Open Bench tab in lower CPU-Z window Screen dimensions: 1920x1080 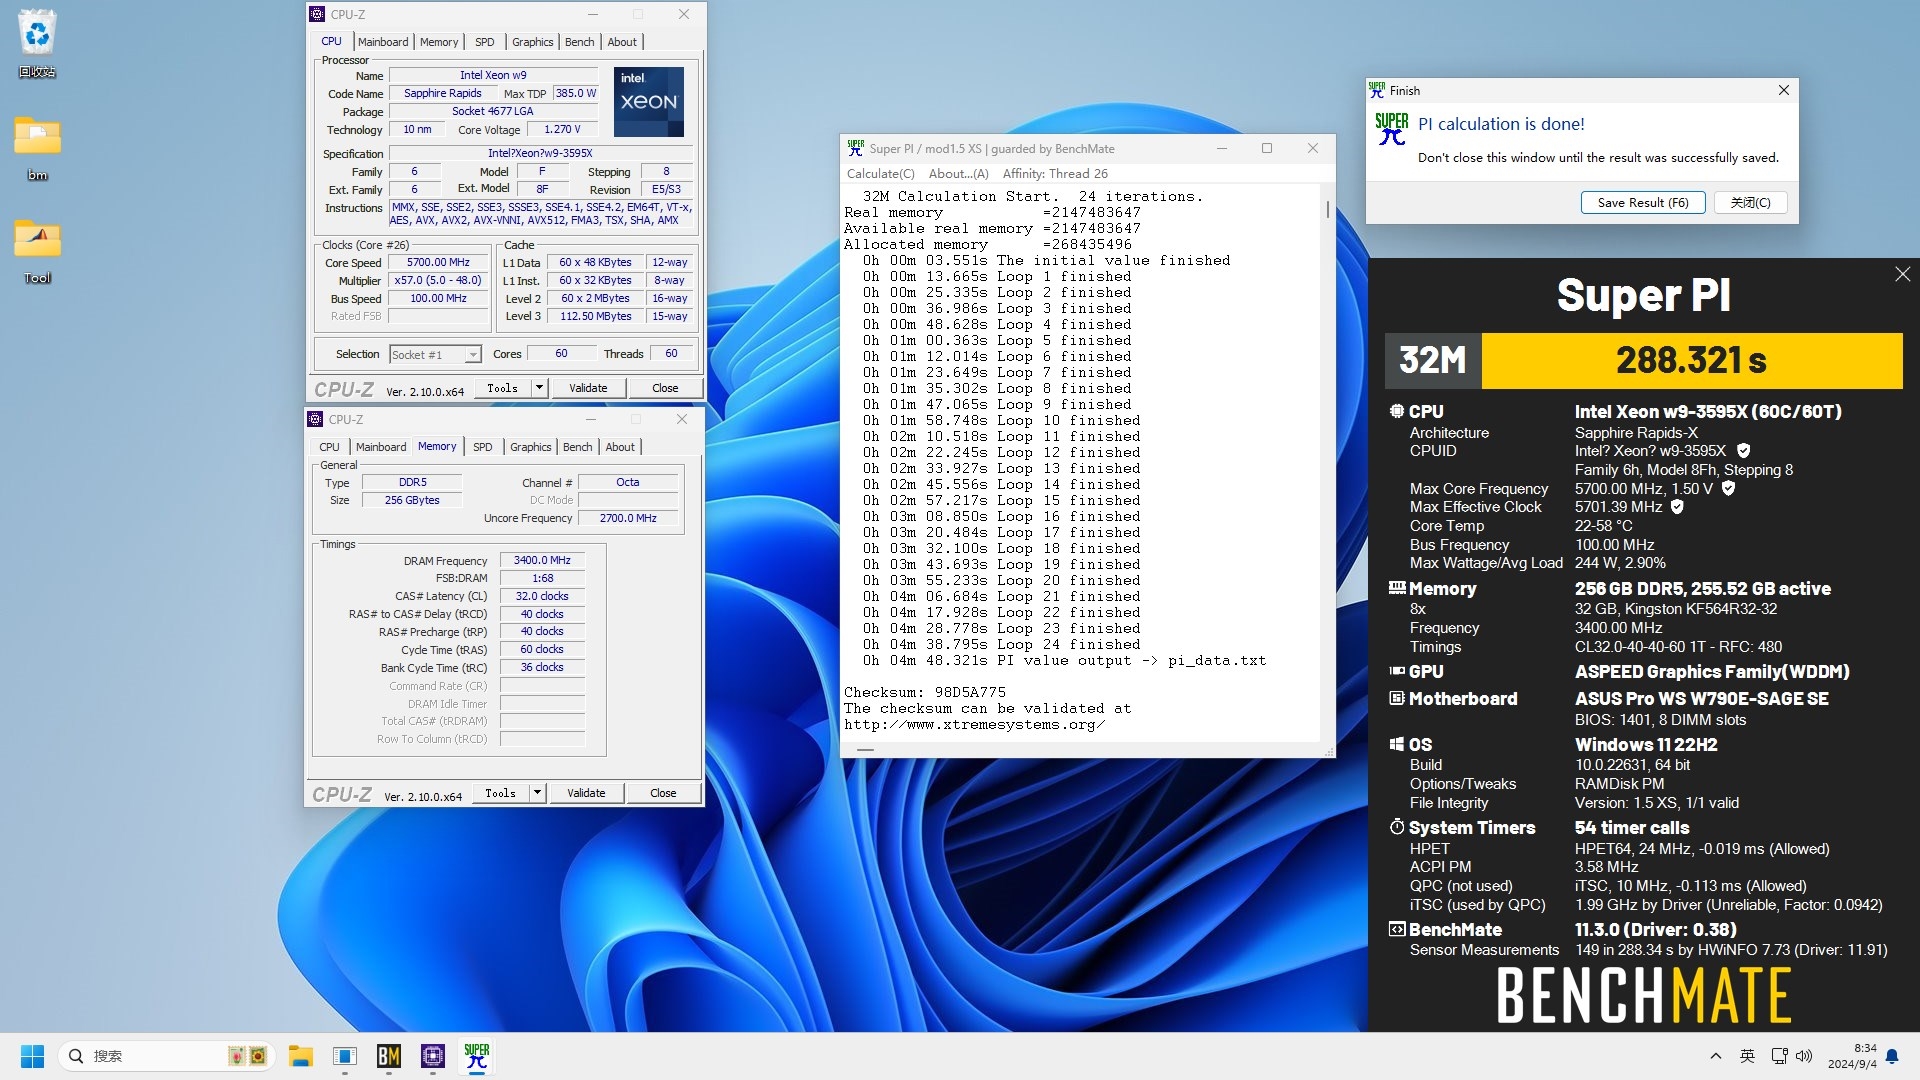pyautogui.click(x=577, y=447)
